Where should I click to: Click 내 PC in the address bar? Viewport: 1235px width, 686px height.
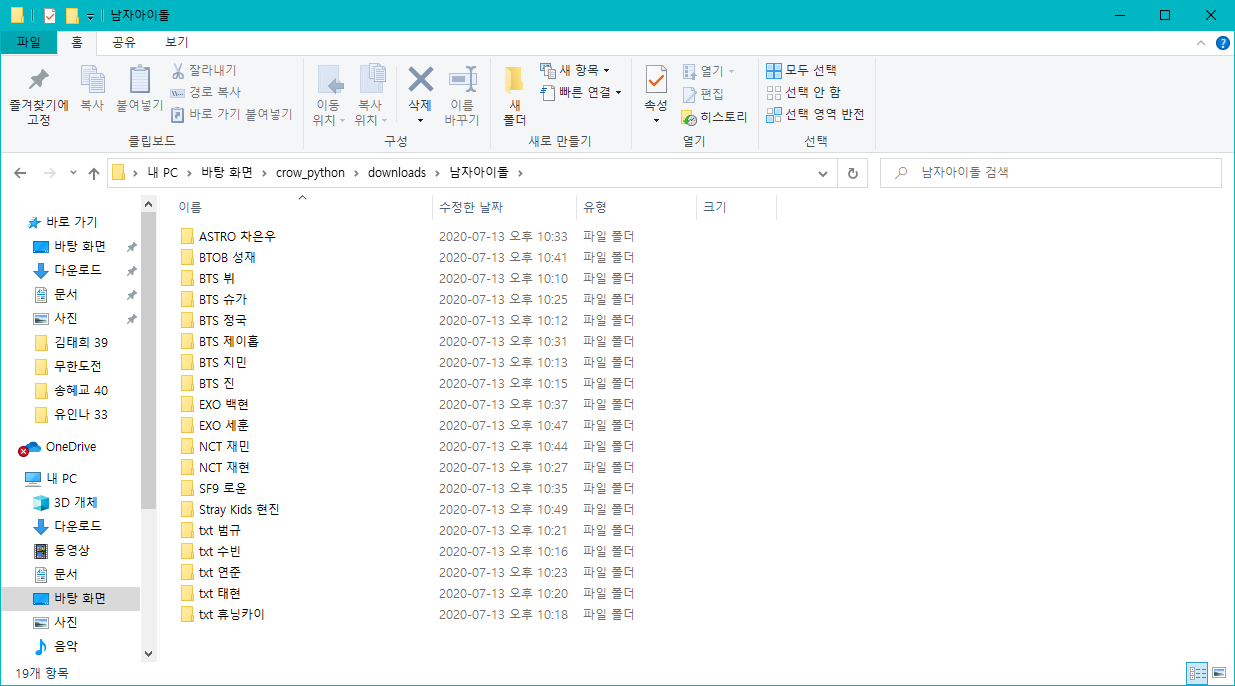click(x=164, y=172)
